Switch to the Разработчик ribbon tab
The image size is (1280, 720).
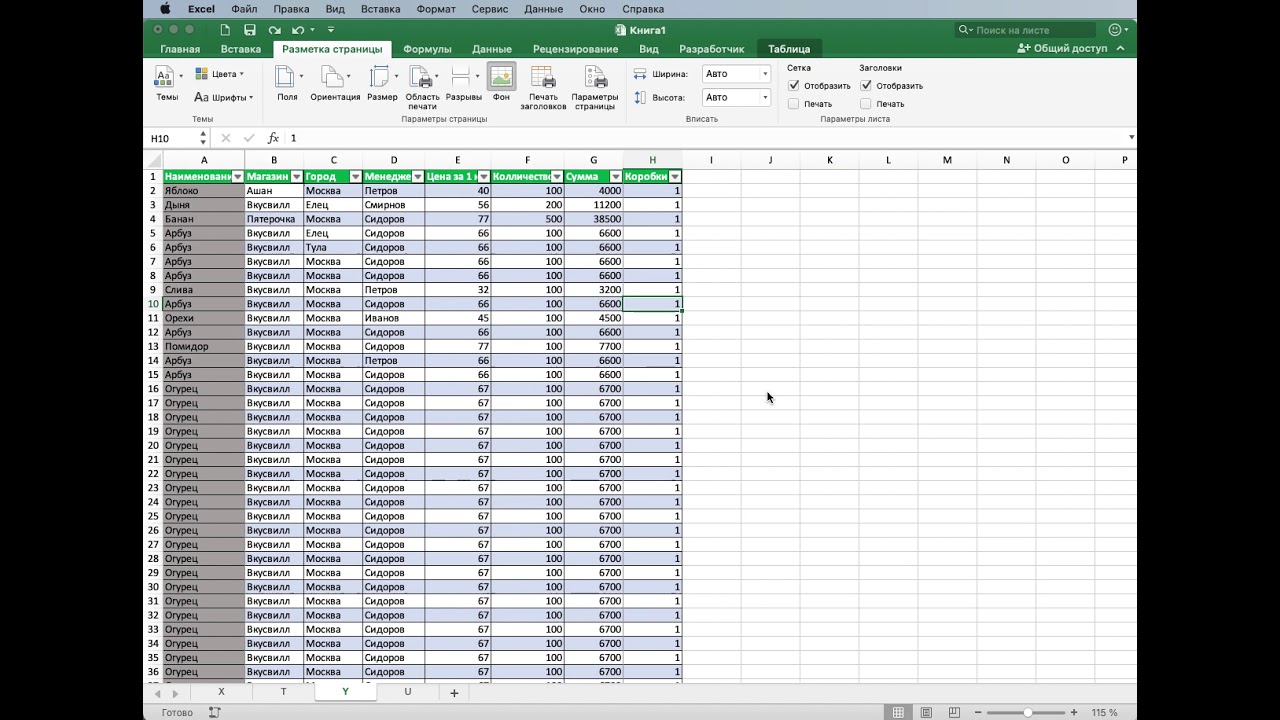pyautogui.click(x=712, y=49)
